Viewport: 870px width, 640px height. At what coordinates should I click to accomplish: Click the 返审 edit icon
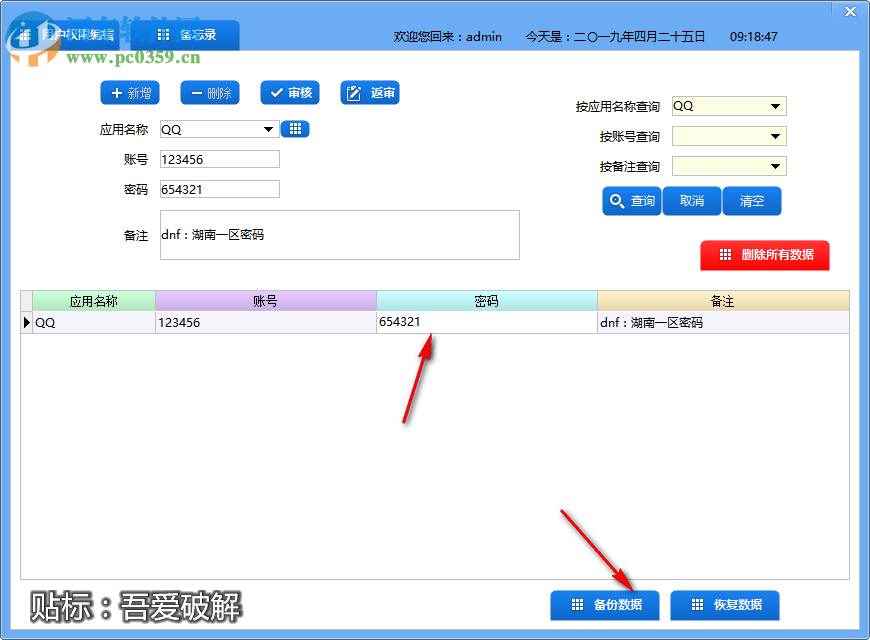point(352,93)
